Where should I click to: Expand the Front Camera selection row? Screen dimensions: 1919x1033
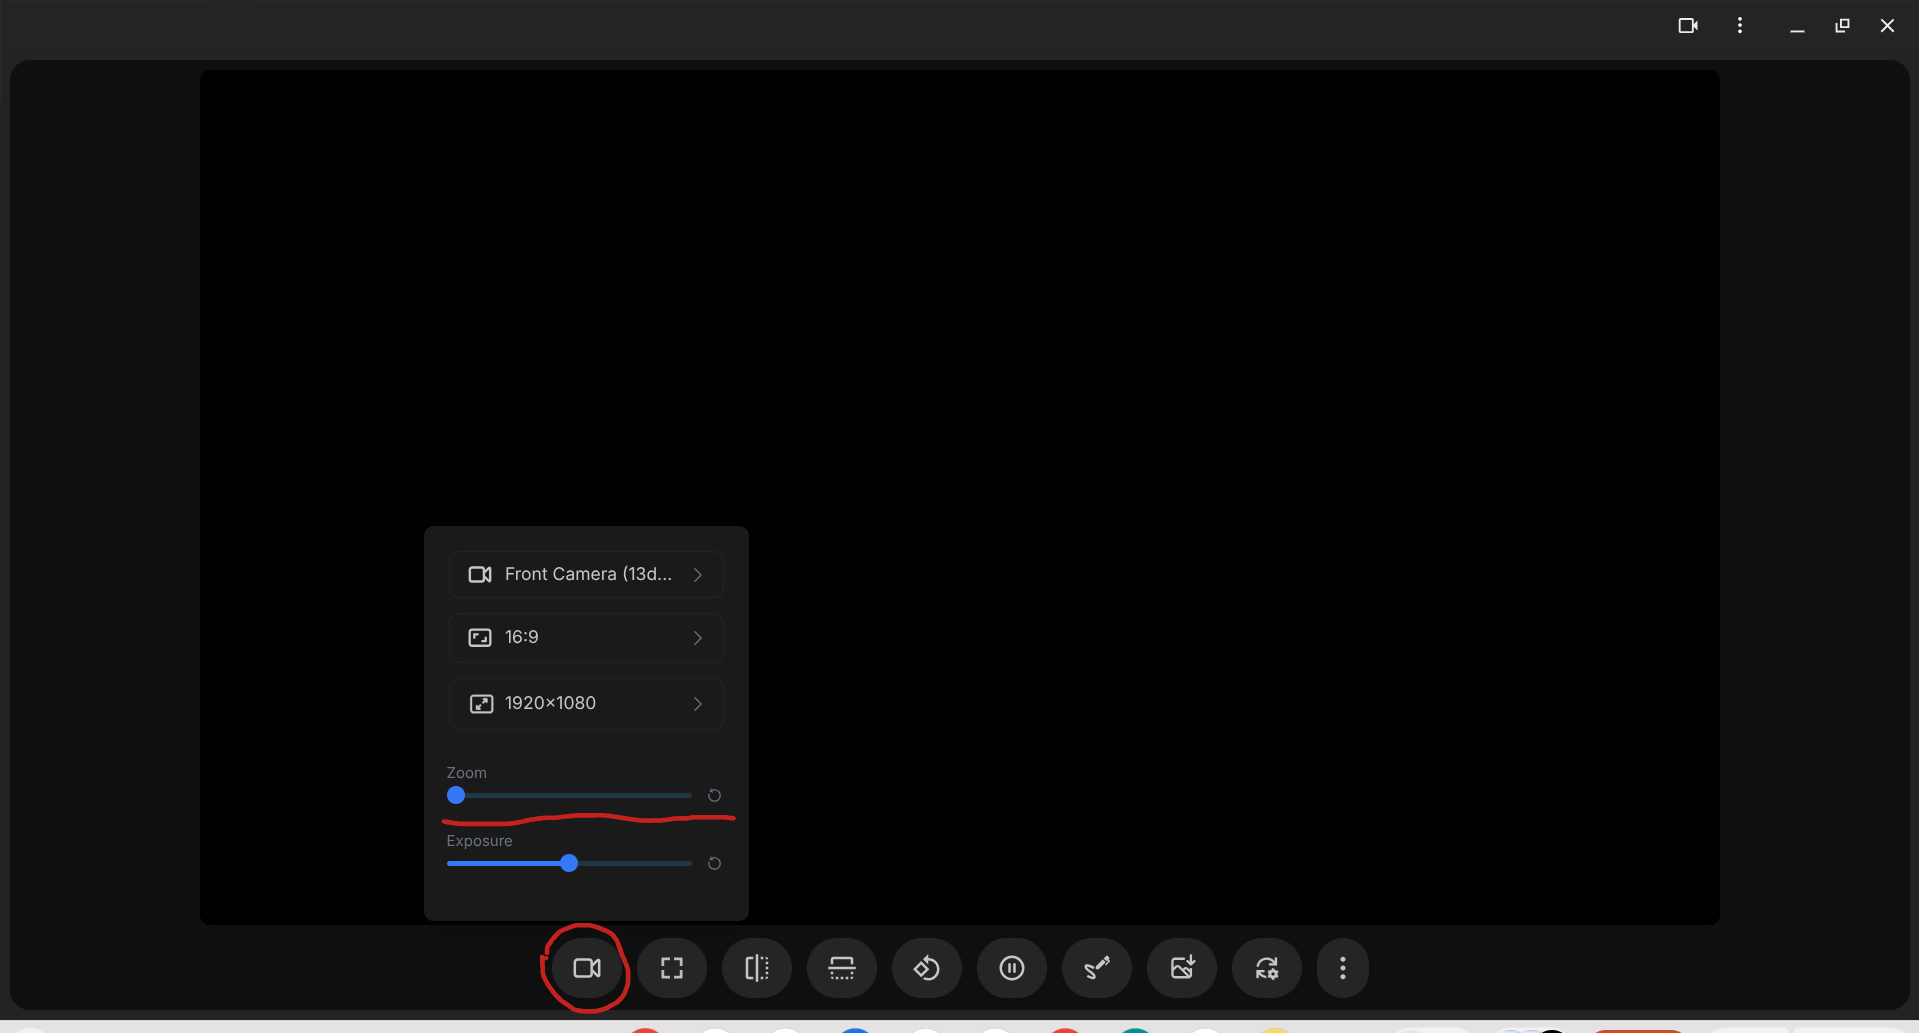(x=586, y=574)
